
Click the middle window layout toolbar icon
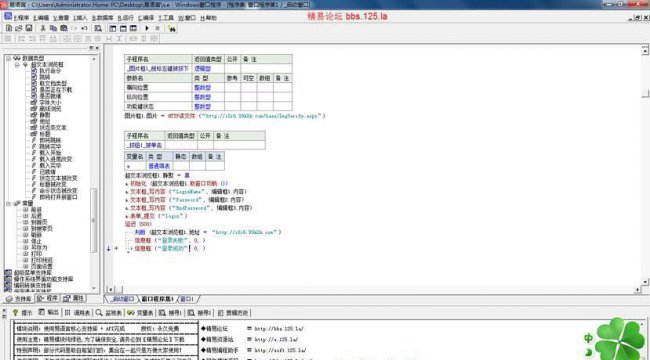tap(123, 28)
